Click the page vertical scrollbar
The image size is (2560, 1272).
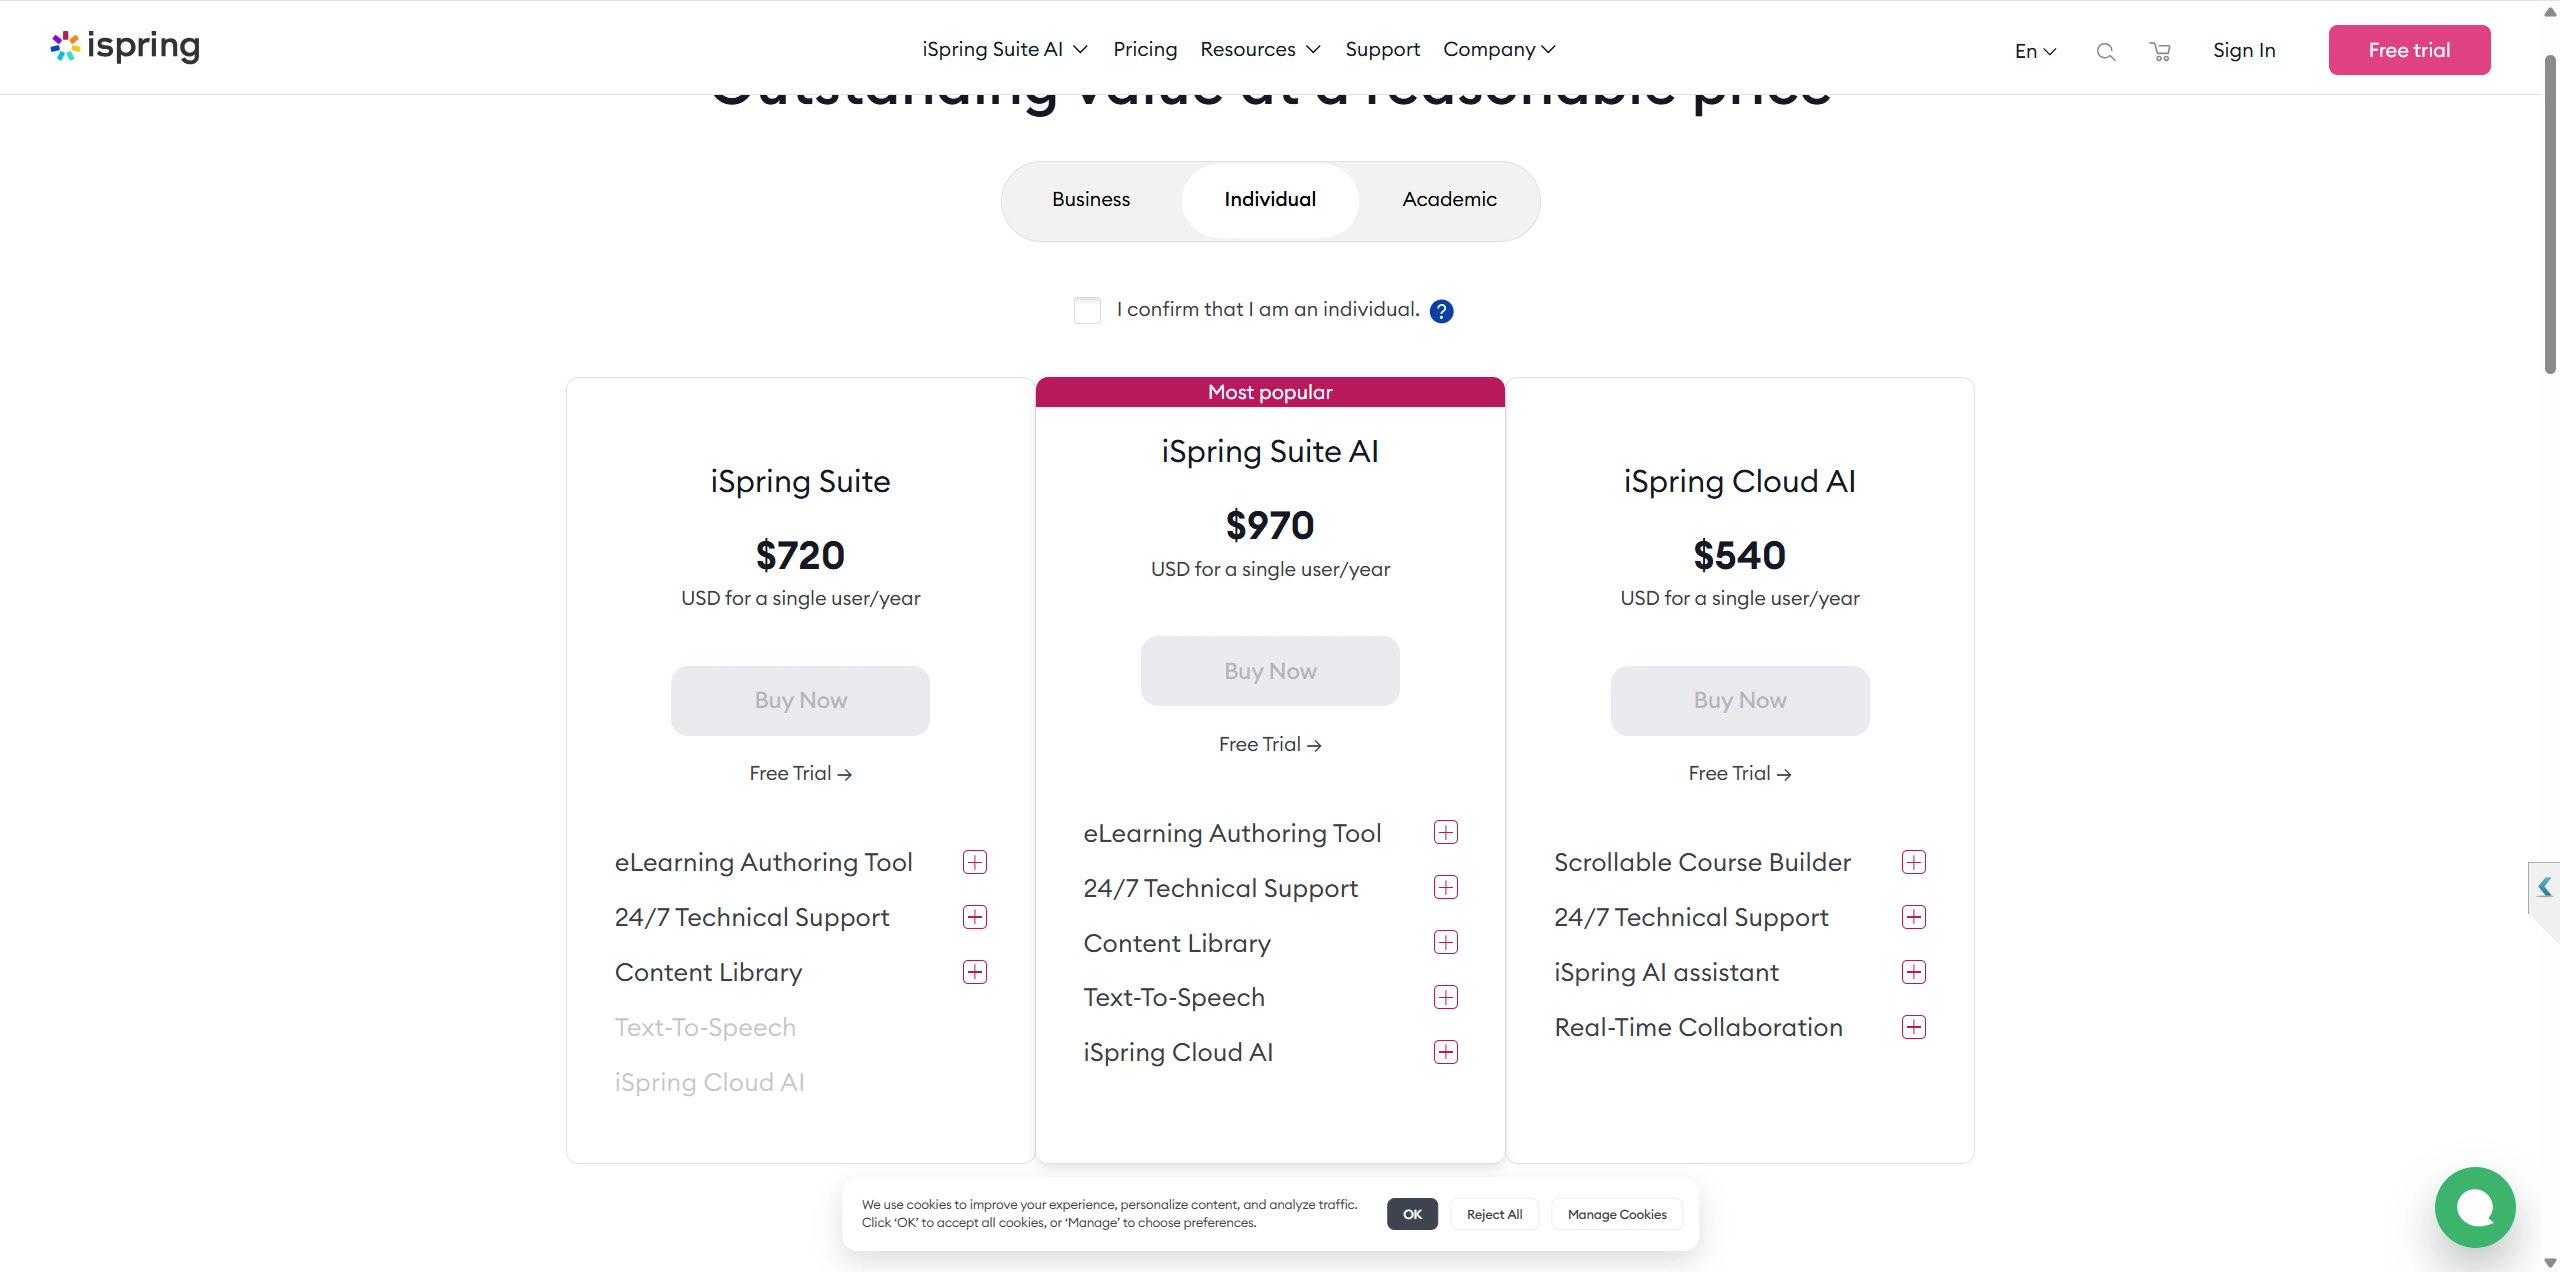point(2549,215)
